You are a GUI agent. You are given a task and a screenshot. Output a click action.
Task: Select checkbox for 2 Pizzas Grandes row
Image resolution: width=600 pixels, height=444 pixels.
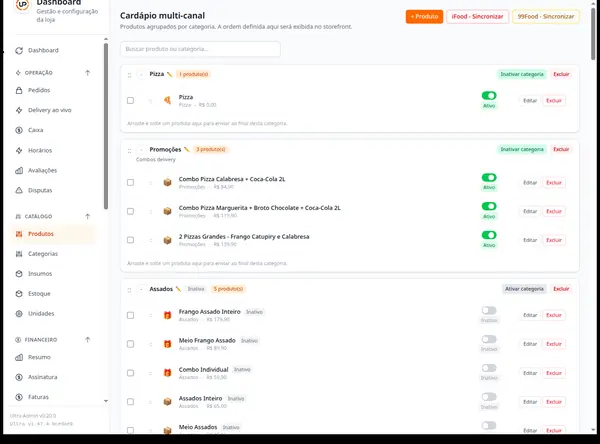(130, 240)
